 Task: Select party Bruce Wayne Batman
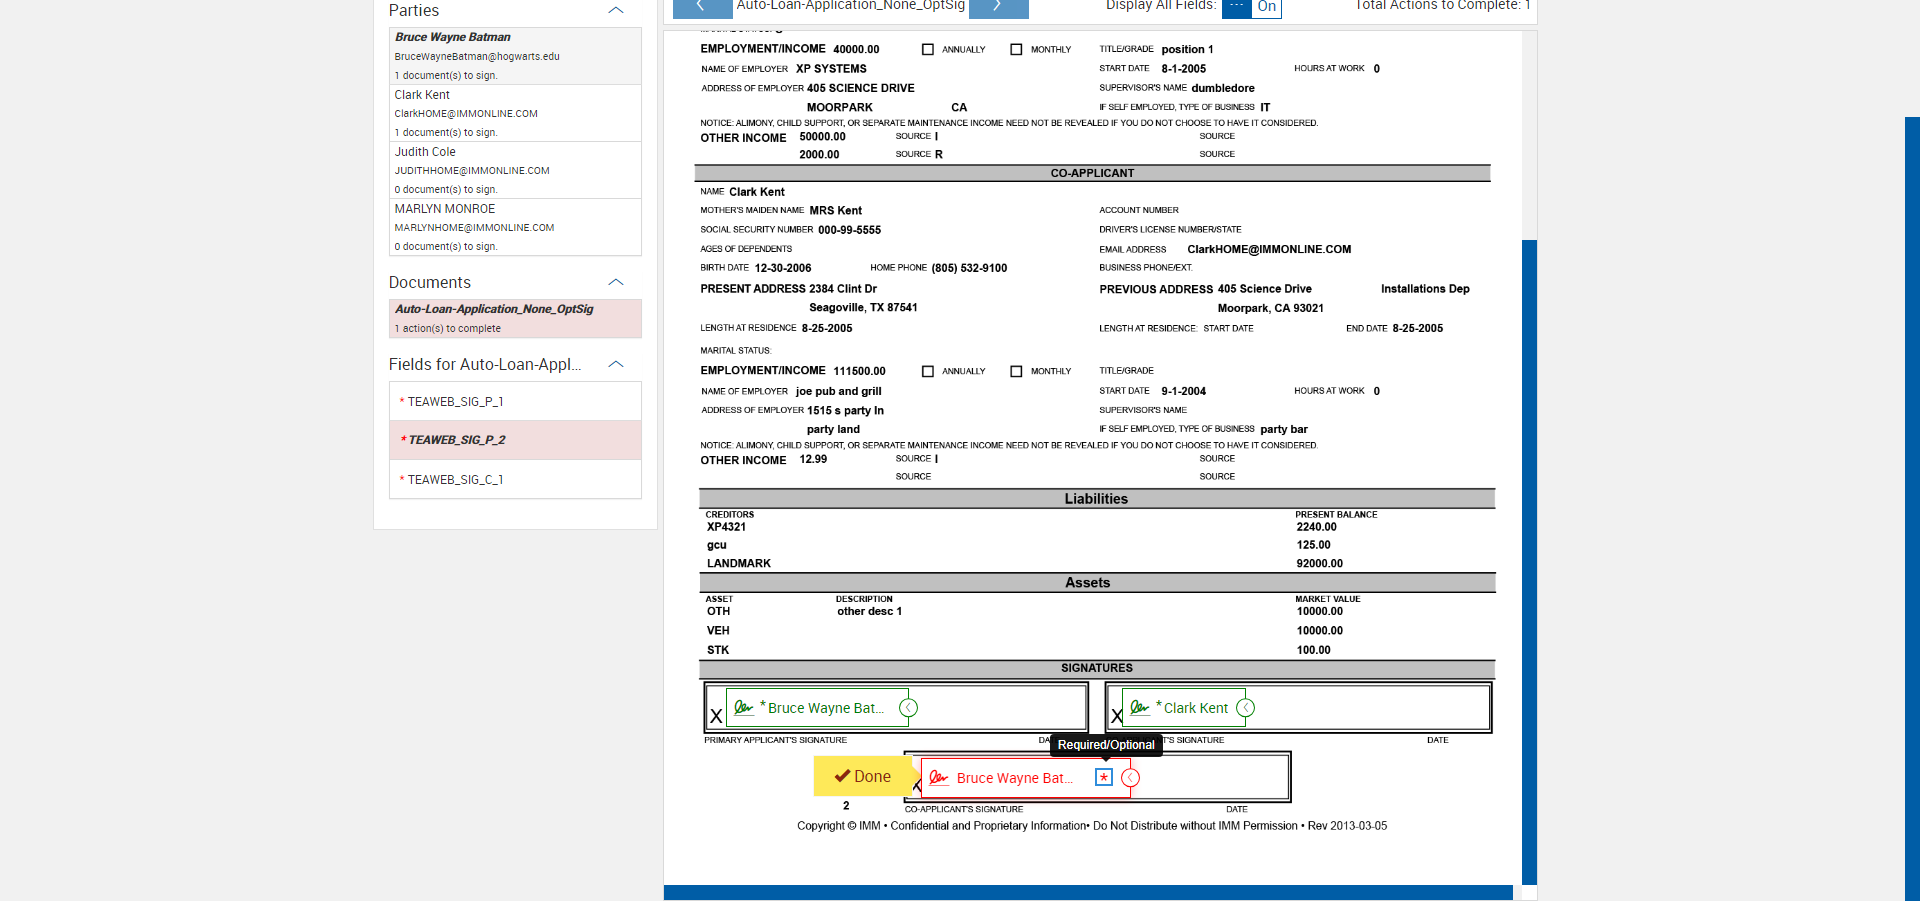[515, 56]
